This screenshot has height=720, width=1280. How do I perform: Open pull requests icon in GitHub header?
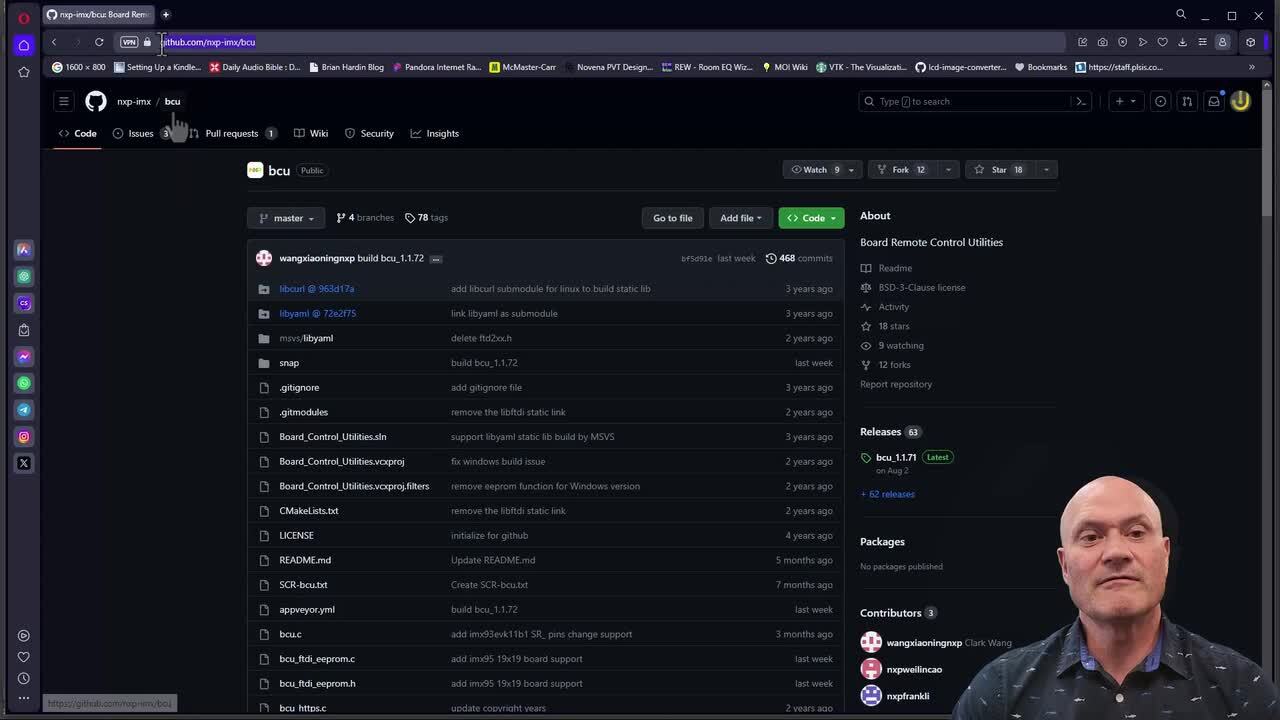[x=1187, y=101]
